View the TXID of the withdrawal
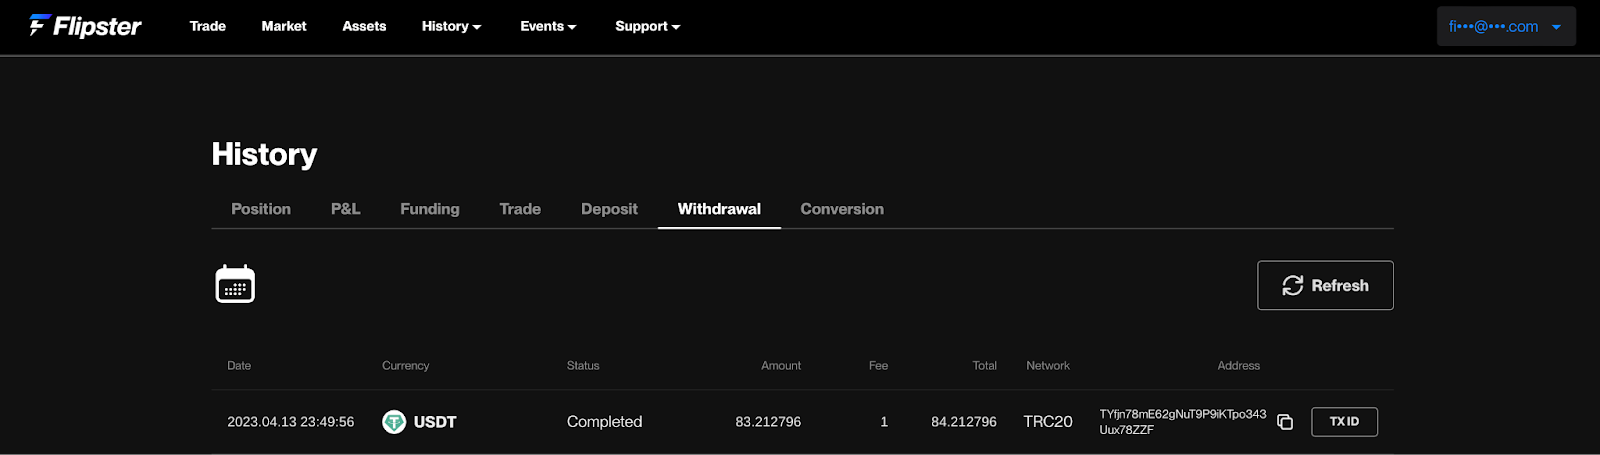Viewport: 1600px width, 455px height. pos(1344,422)
